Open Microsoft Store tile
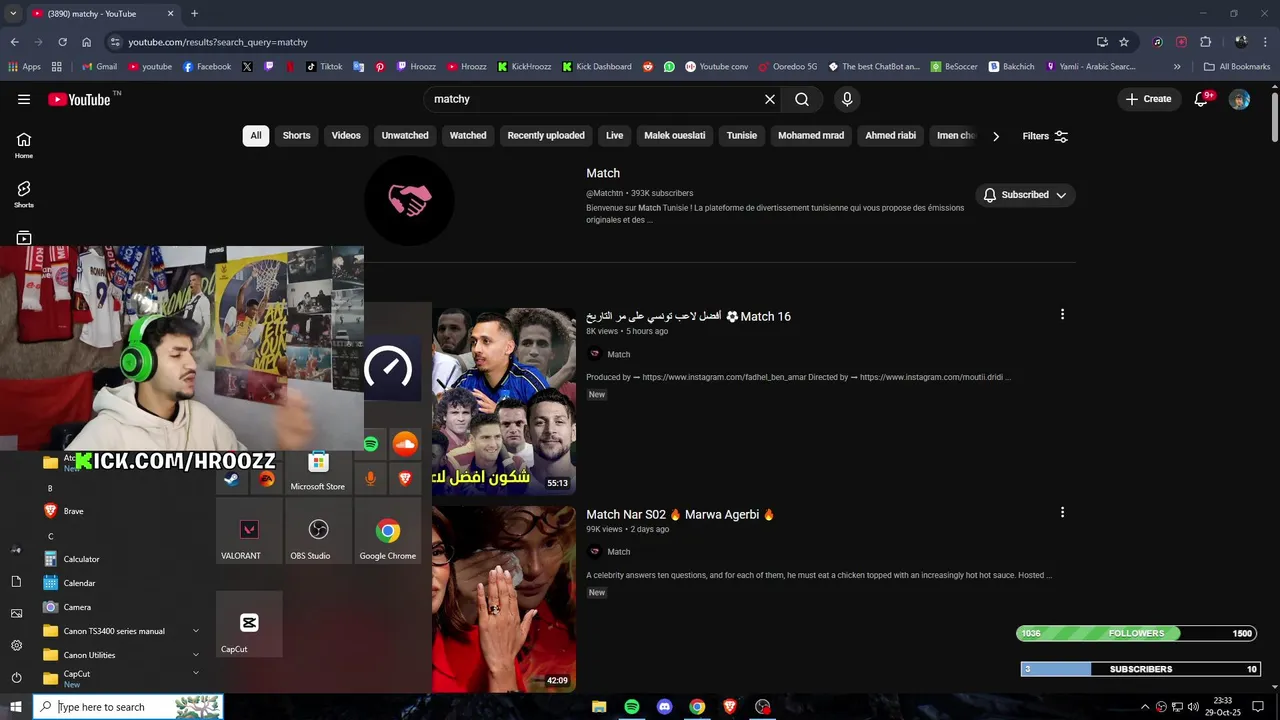Image resolution: width=1280 pixels, height=720 pixels. coord(318,471)
